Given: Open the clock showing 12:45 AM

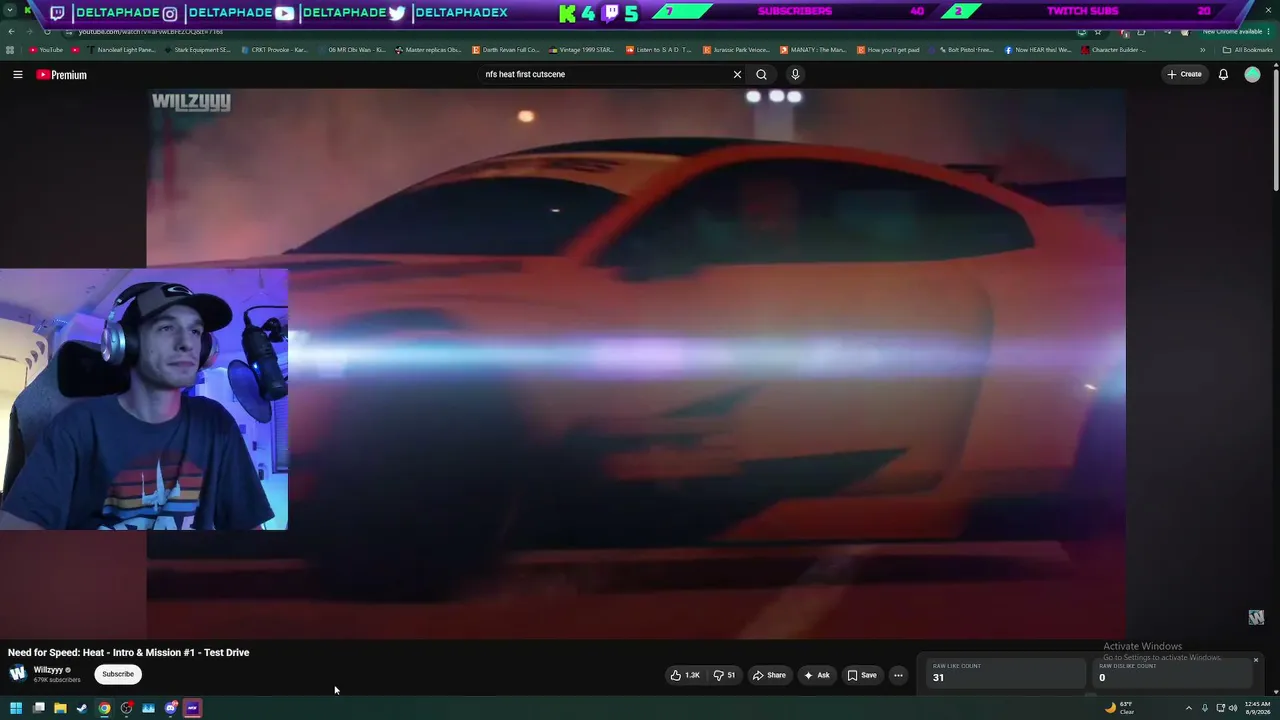Looking at the screenshot, I should click(1257, 708).
